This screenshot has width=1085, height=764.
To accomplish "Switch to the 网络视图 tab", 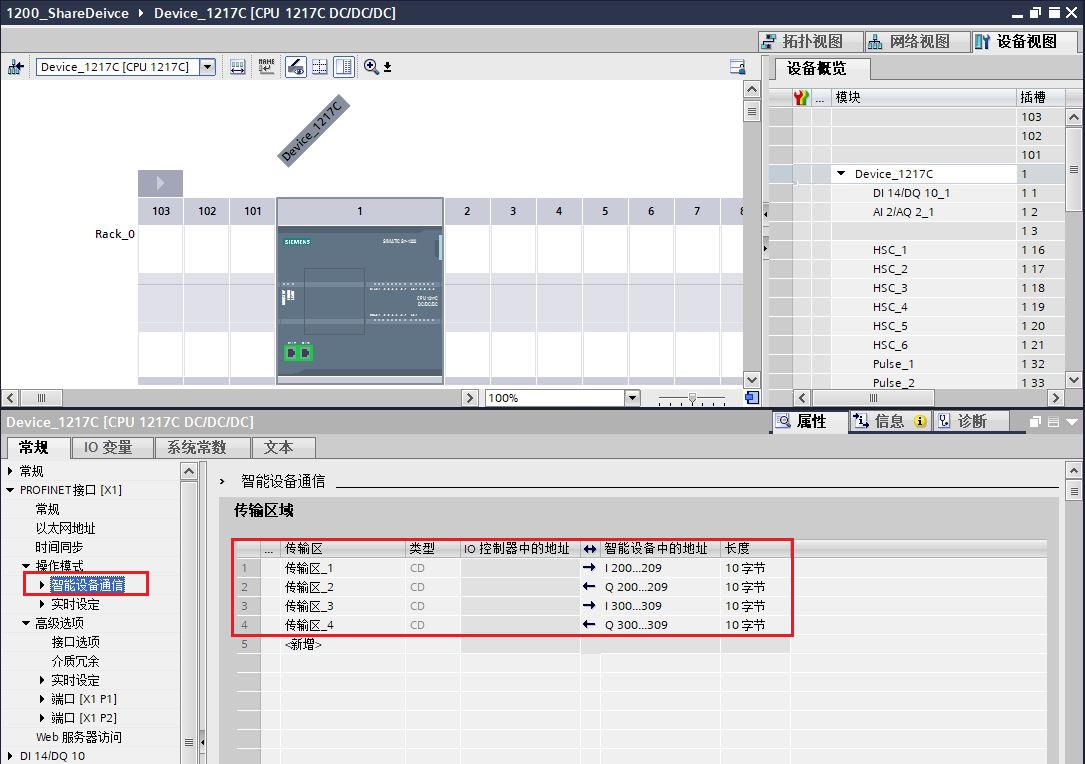I will pyautogui.click(x=916, y=42).
